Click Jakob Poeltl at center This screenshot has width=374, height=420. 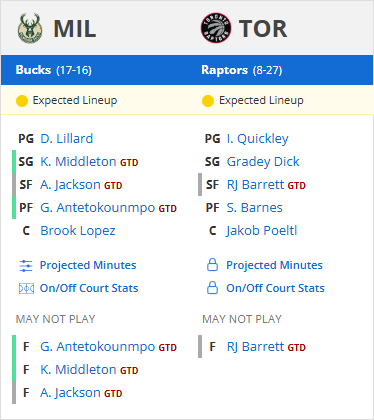point(262,231)
